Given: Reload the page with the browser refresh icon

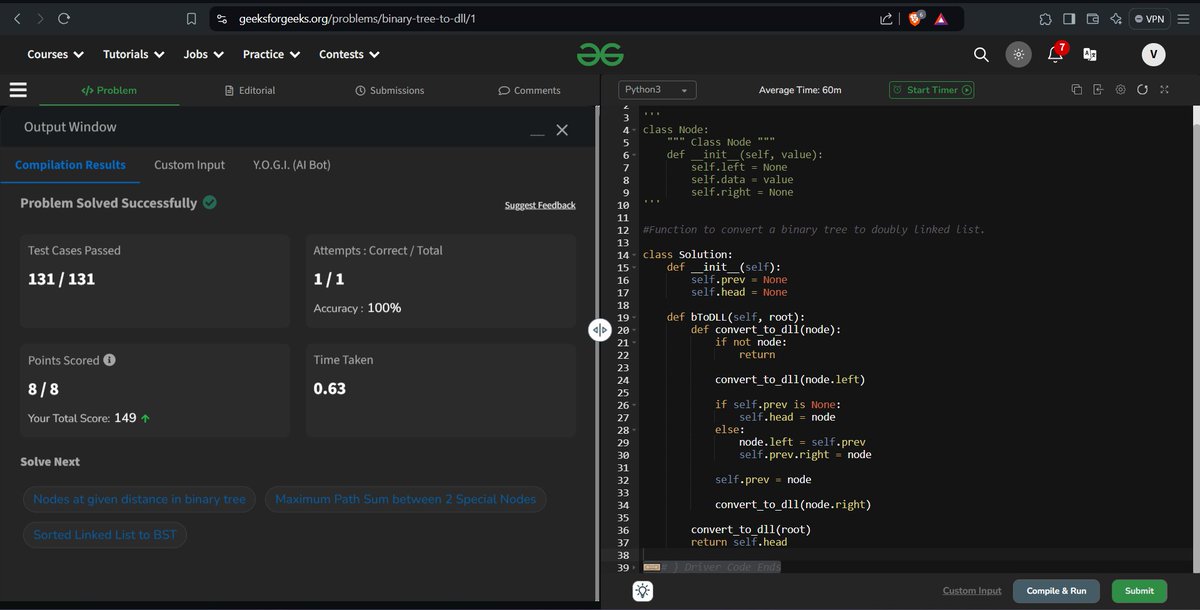Looking at the screenshot, I should 64,18.
